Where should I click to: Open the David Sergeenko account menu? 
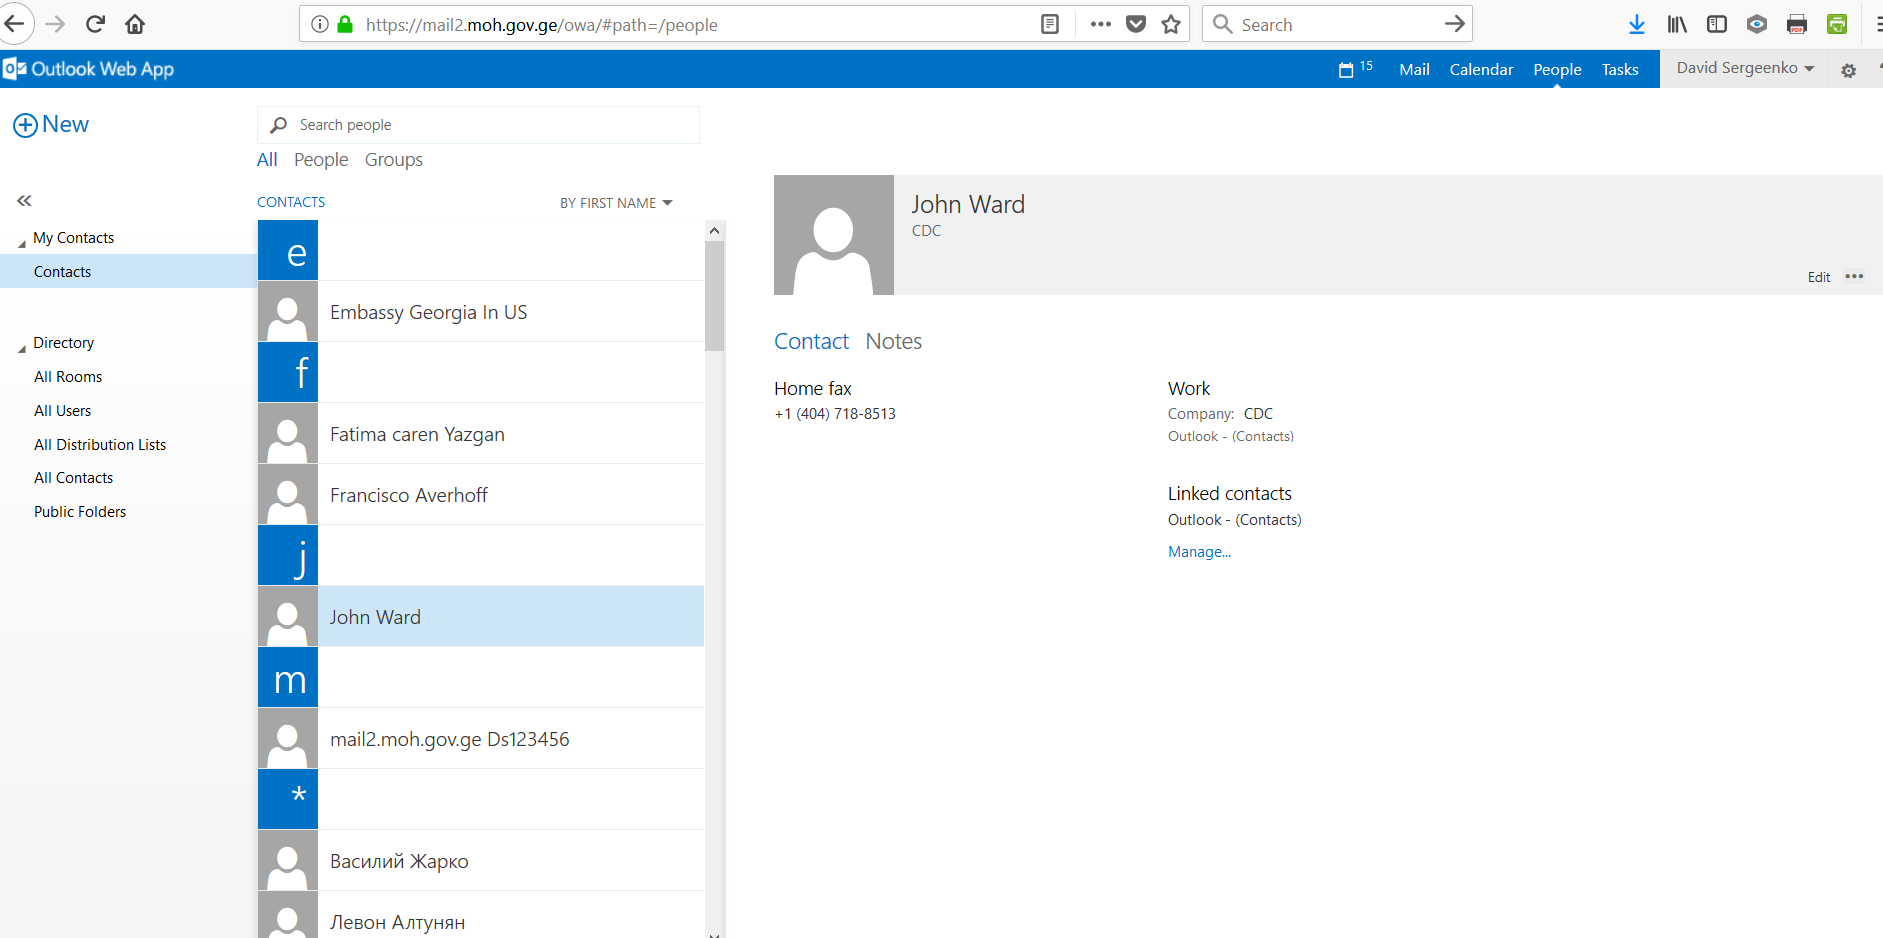pos(1744,68)
